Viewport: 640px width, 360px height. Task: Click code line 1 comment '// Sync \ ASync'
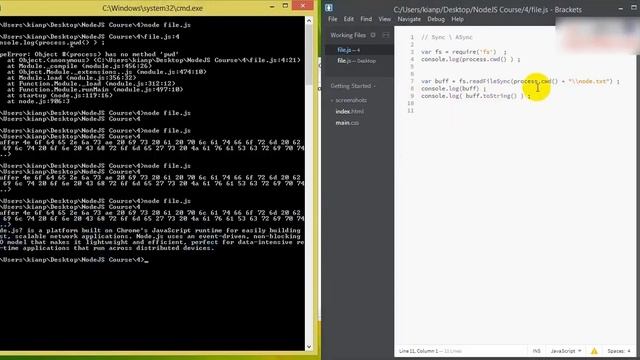tap(447, 37)
